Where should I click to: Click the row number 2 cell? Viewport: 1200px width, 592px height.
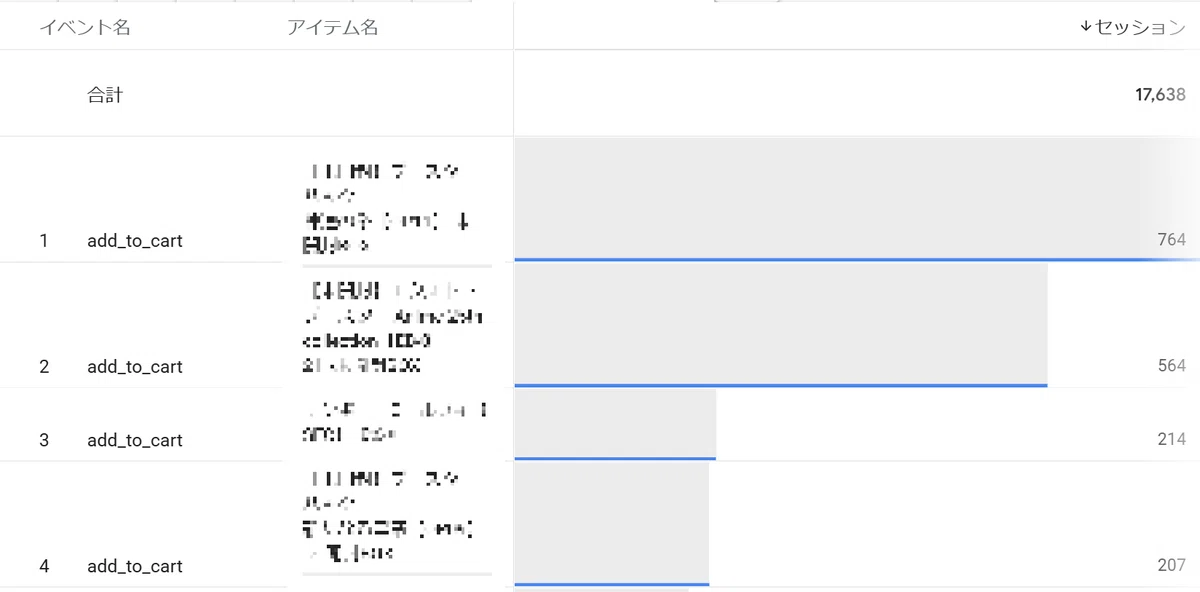(x=44, y=367)
